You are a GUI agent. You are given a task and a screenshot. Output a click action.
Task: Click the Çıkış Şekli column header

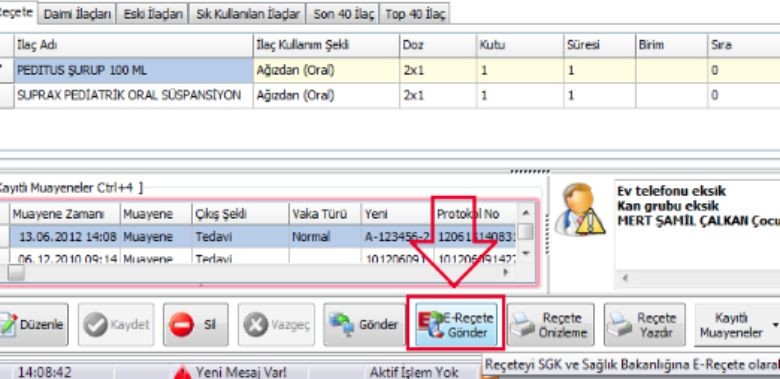point(240,214)
